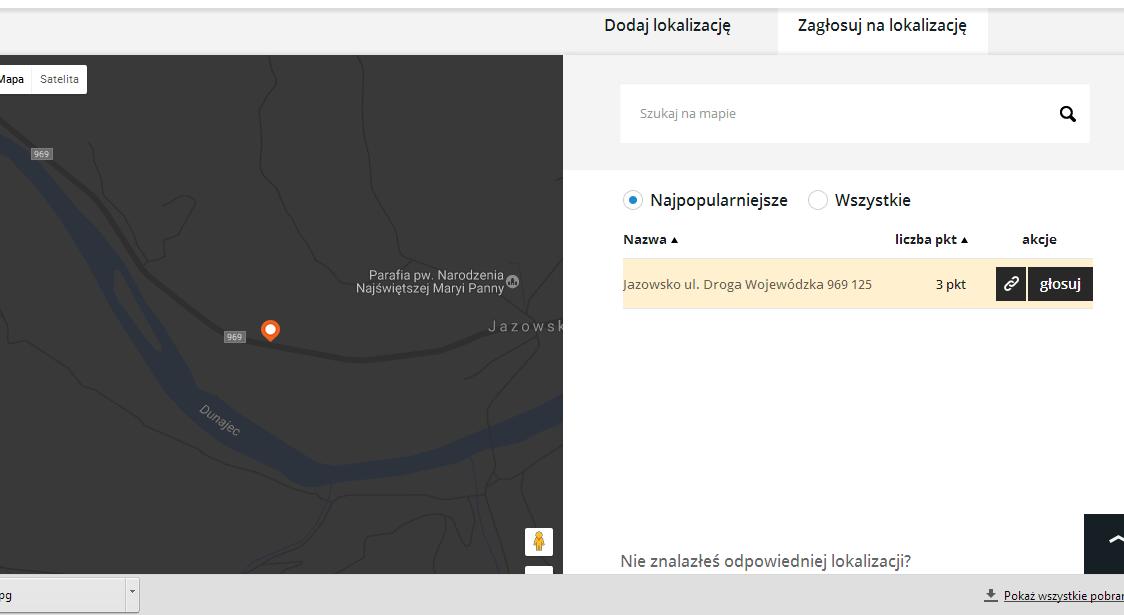Select the Wszystkie radio button
Image resolution: width=1124 pixels, height=615 pixels.
coord(817,200)
